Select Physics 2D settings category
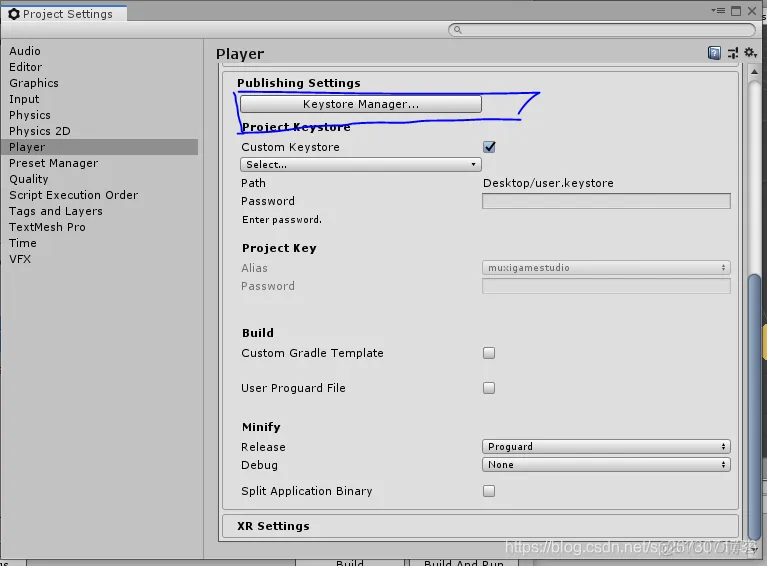Image resolution: width=767 pixels, height=566 pixels. tap(40, 131)
